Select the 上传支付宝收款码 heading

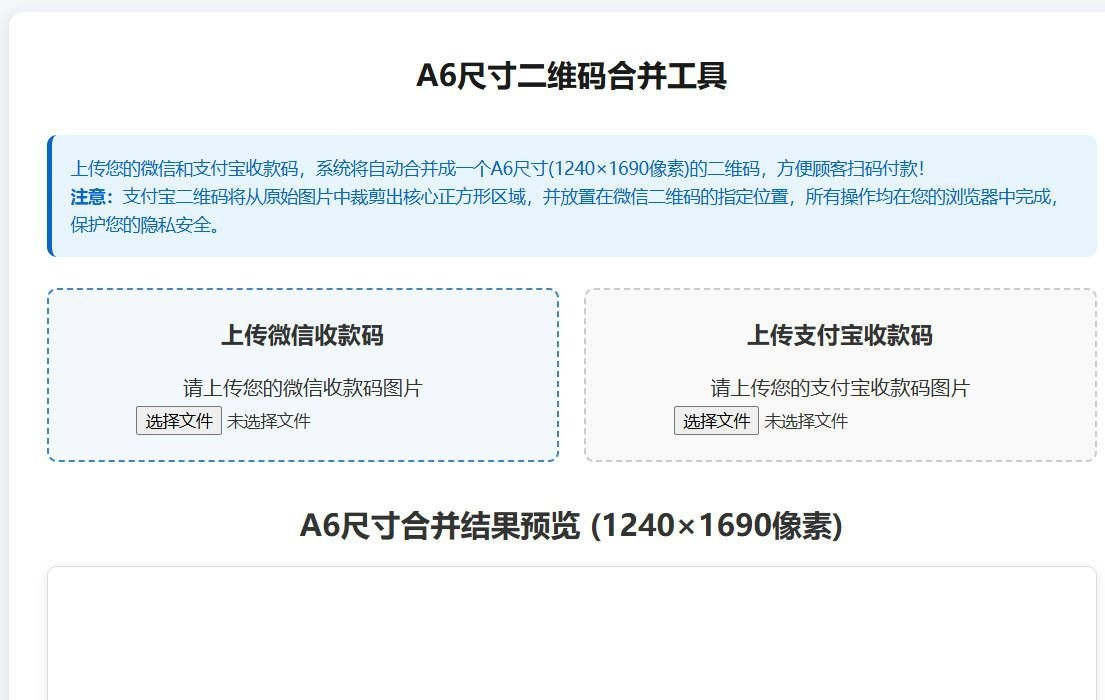(x=839, y=335)
